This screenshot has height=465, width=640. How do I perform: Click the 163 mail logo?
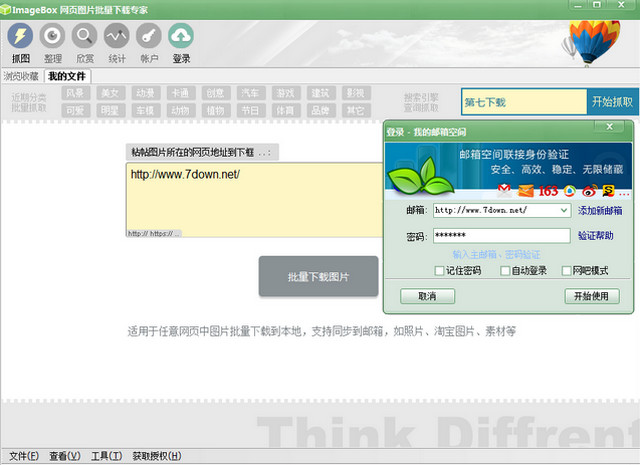point(548,191)
